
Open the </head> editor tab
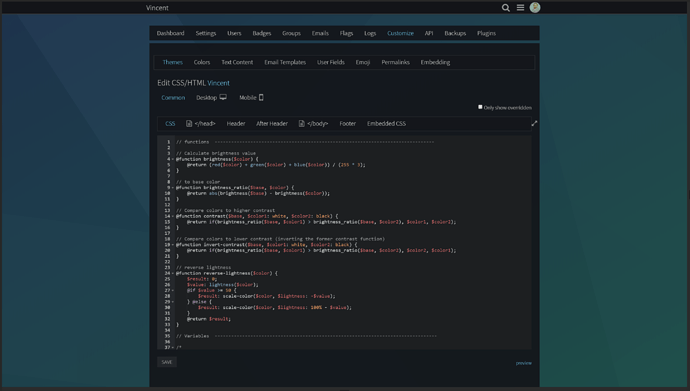[201, 124]
